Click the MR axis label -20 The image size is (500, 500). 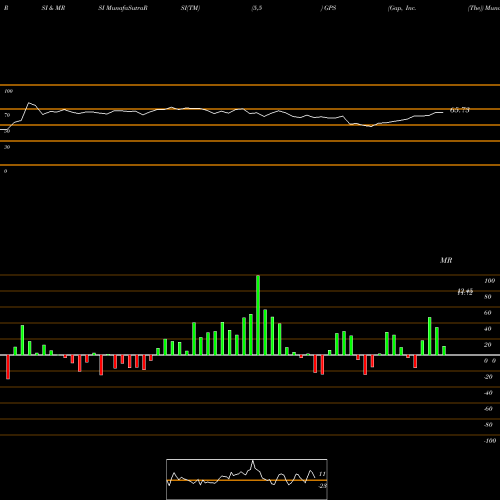click(488, 377)
